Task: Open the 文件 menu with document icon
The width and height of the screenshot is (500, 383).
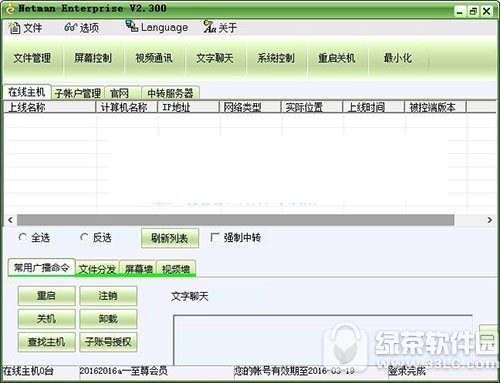Action: [x=25, y=28]
